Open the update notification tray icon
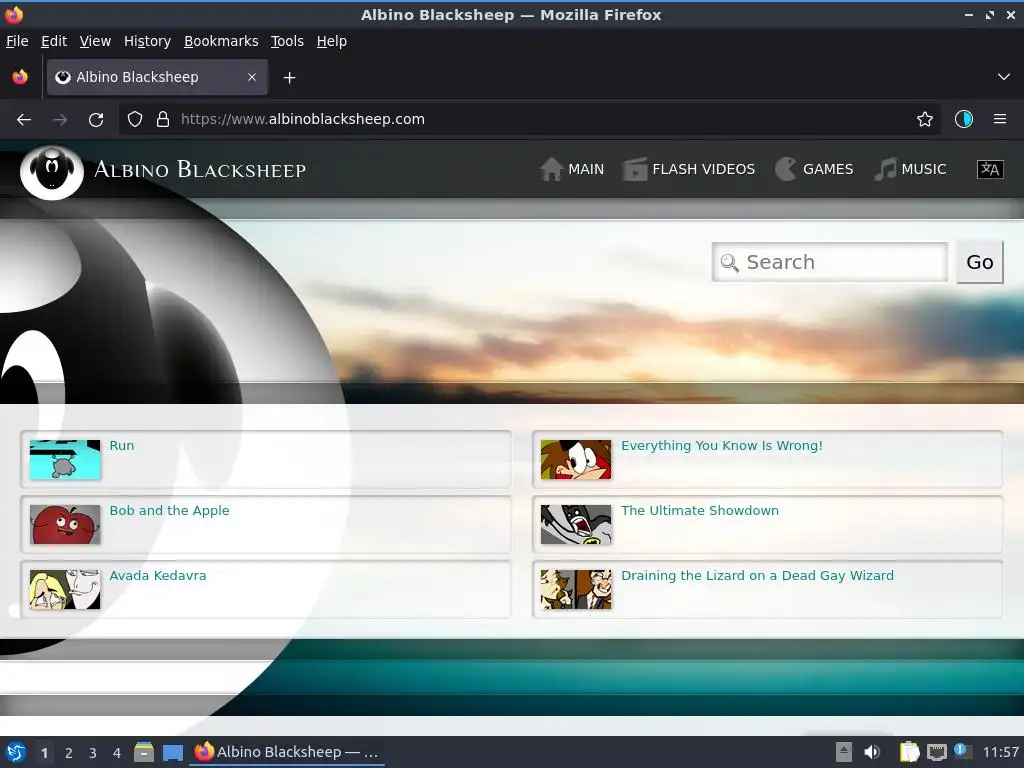 [x=961, y=750]
